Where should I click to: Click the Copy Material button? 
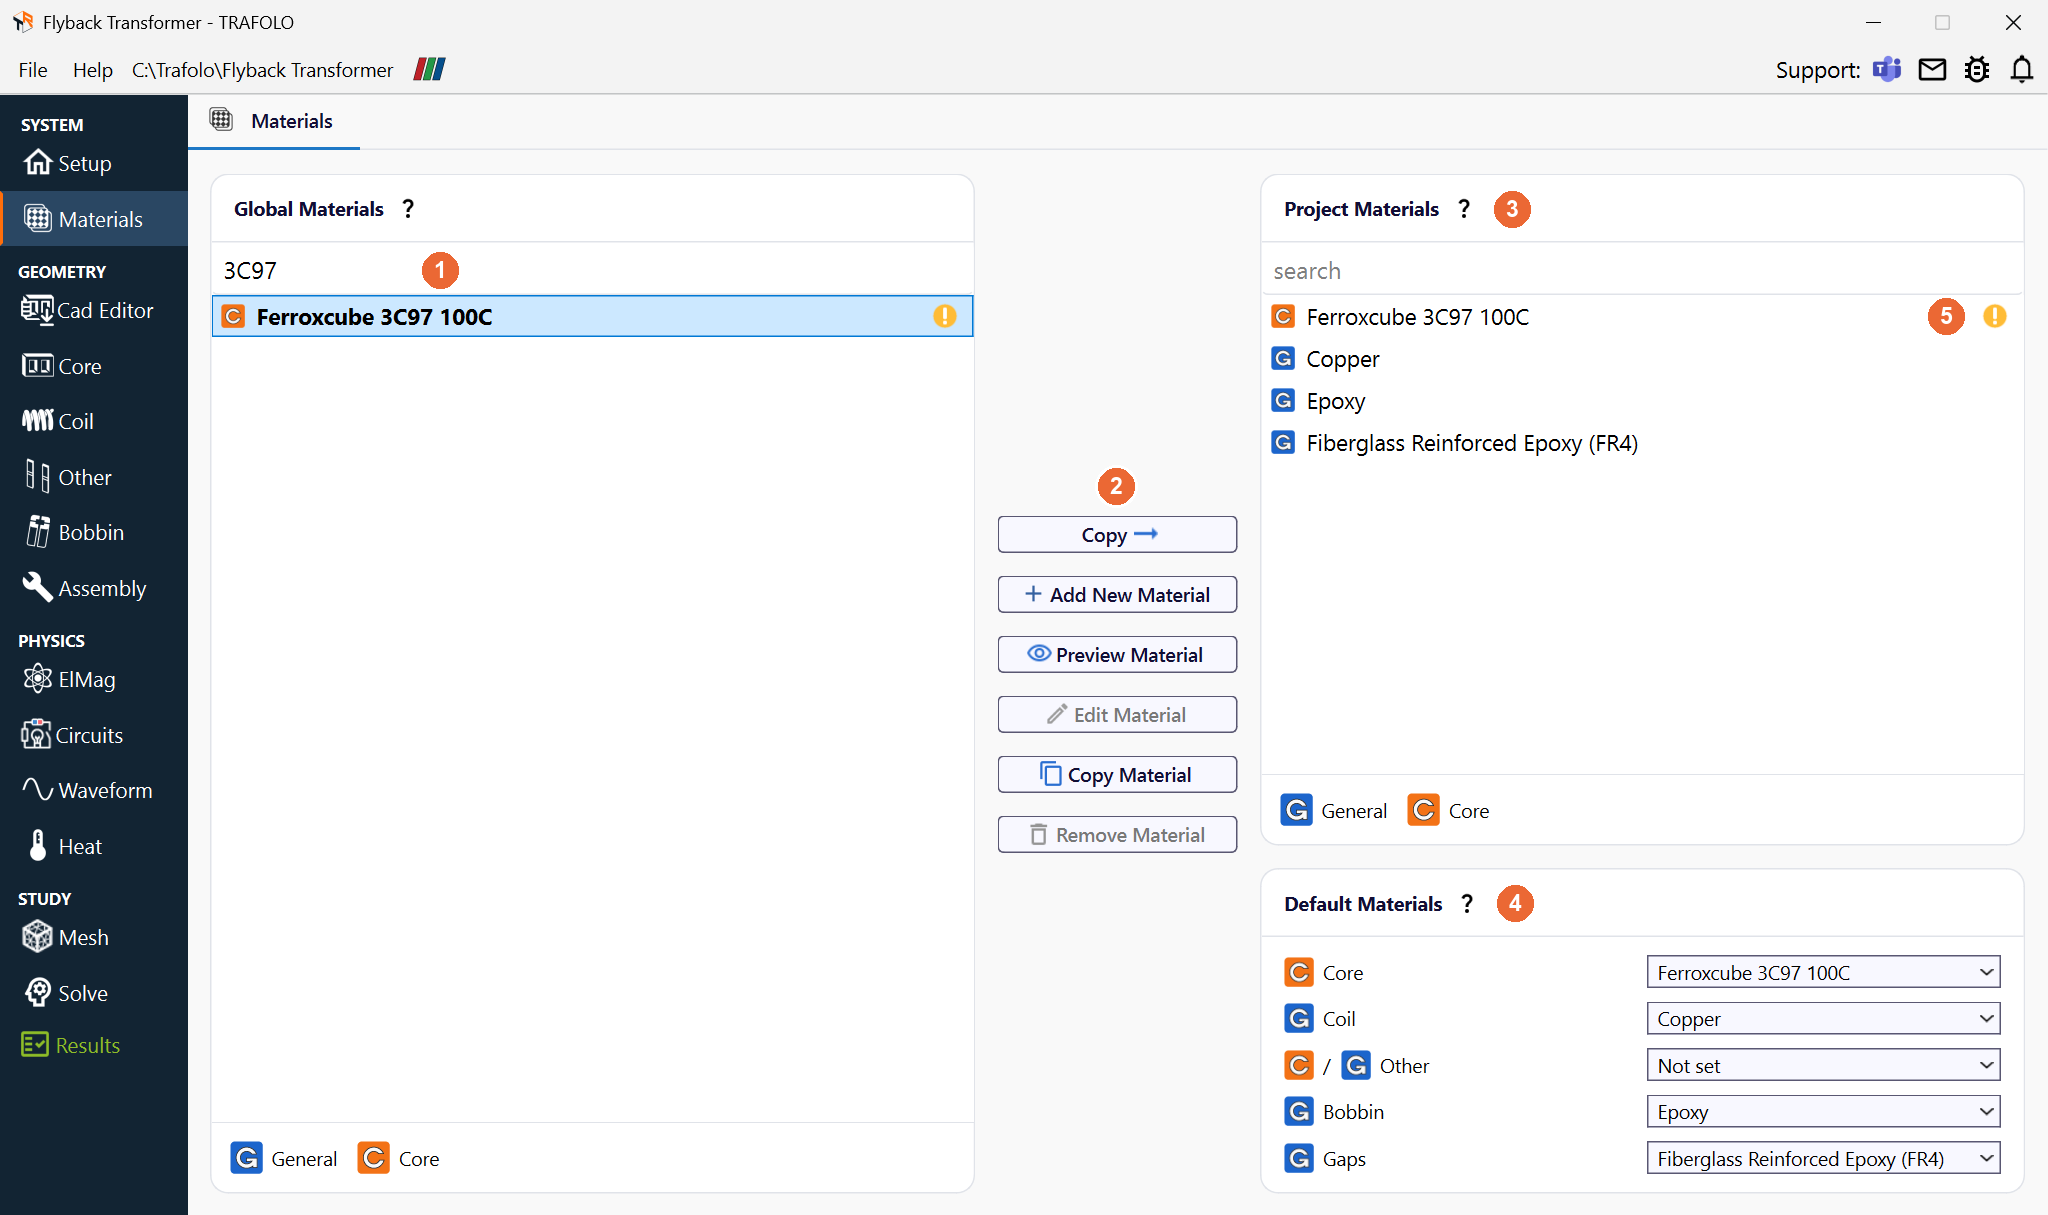(1117, 775)
